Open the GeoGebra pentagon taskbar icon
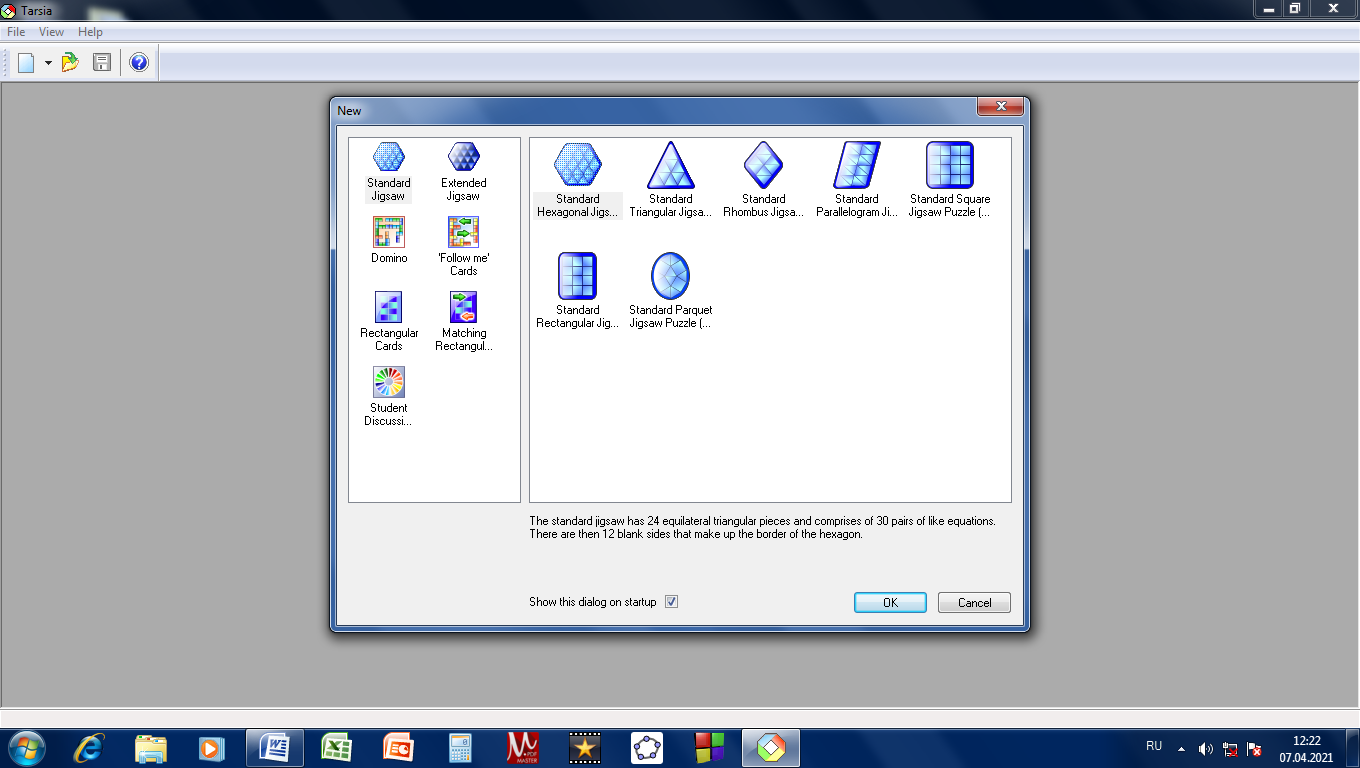The image size is (1360, 768). [647, 748]
